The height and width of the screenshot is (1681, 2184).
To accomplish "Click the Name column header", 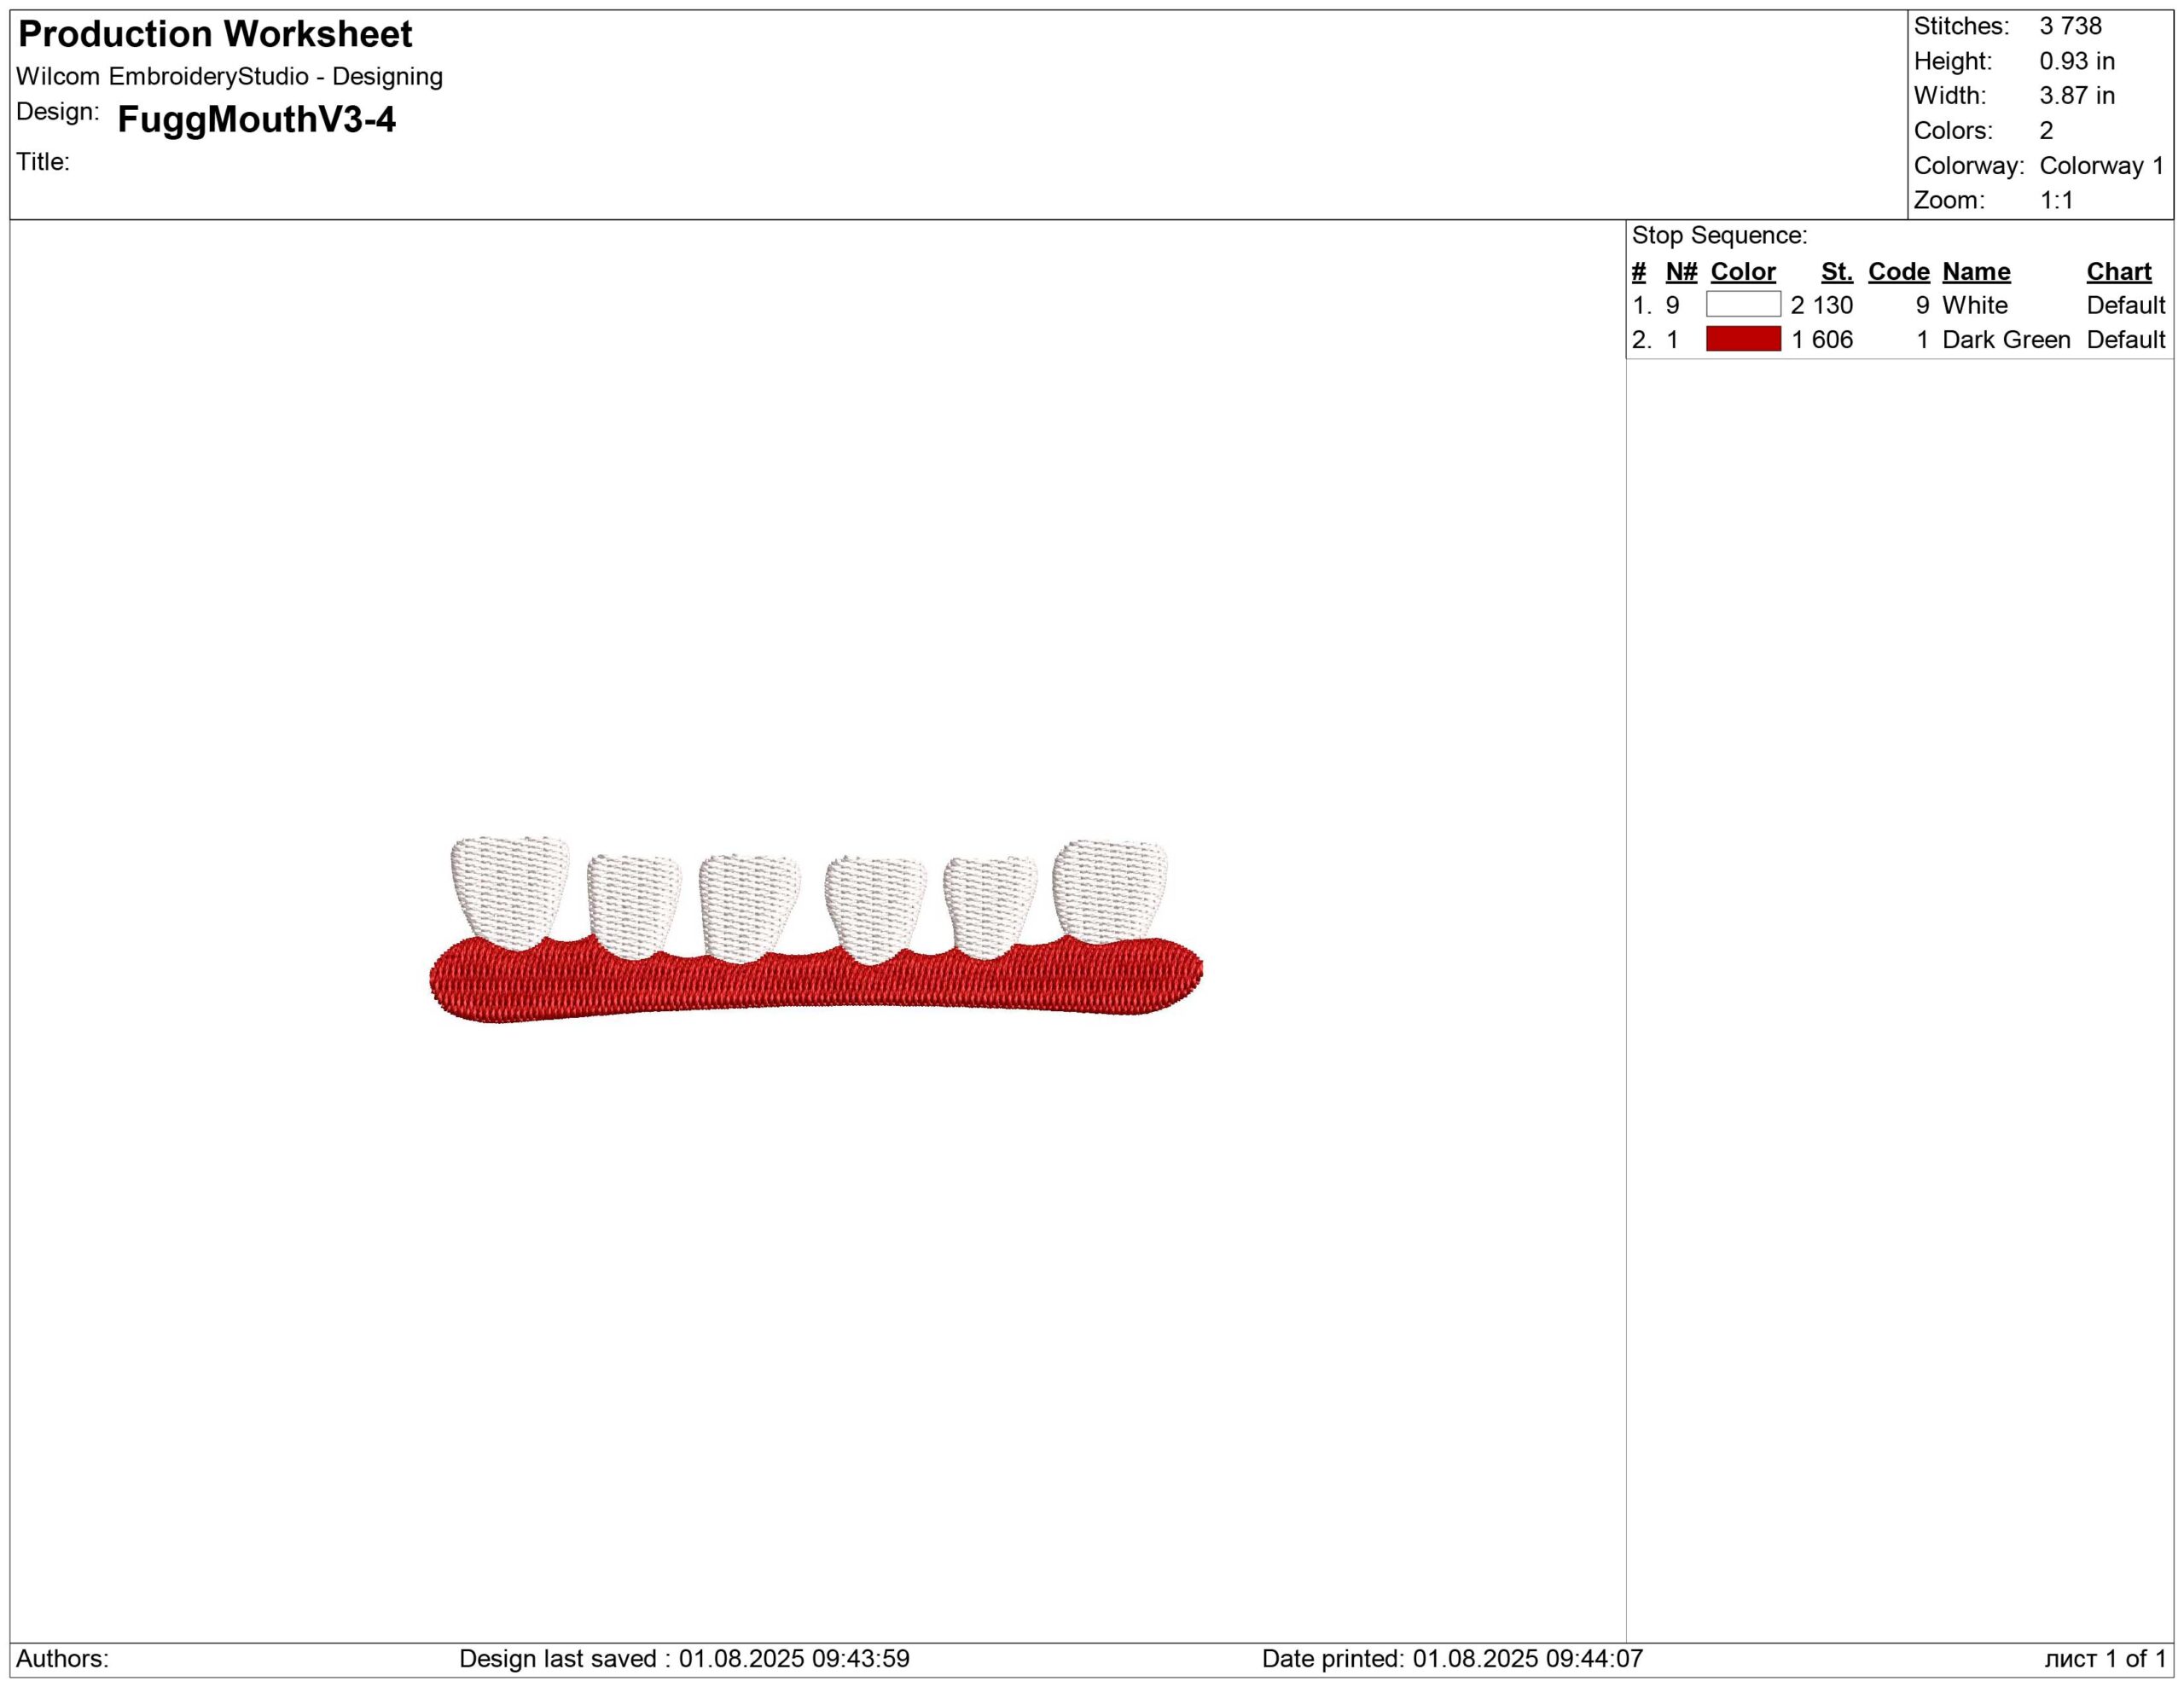I will [x=1975, y=271].
